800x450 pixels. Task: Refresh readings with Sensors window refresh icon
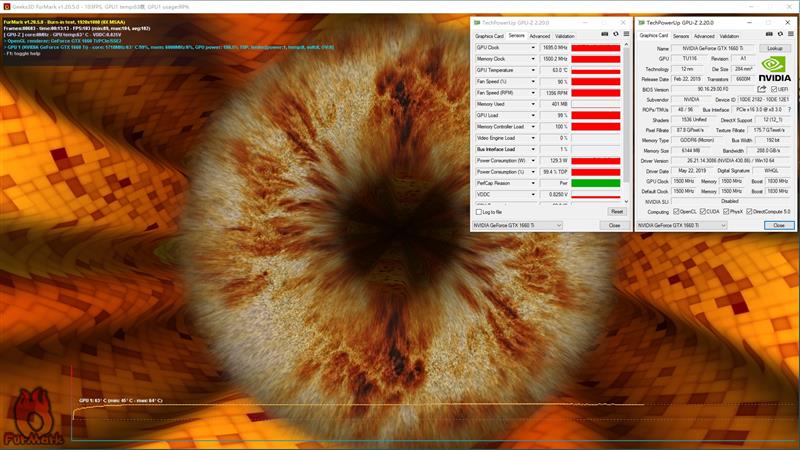pos(616,34)
